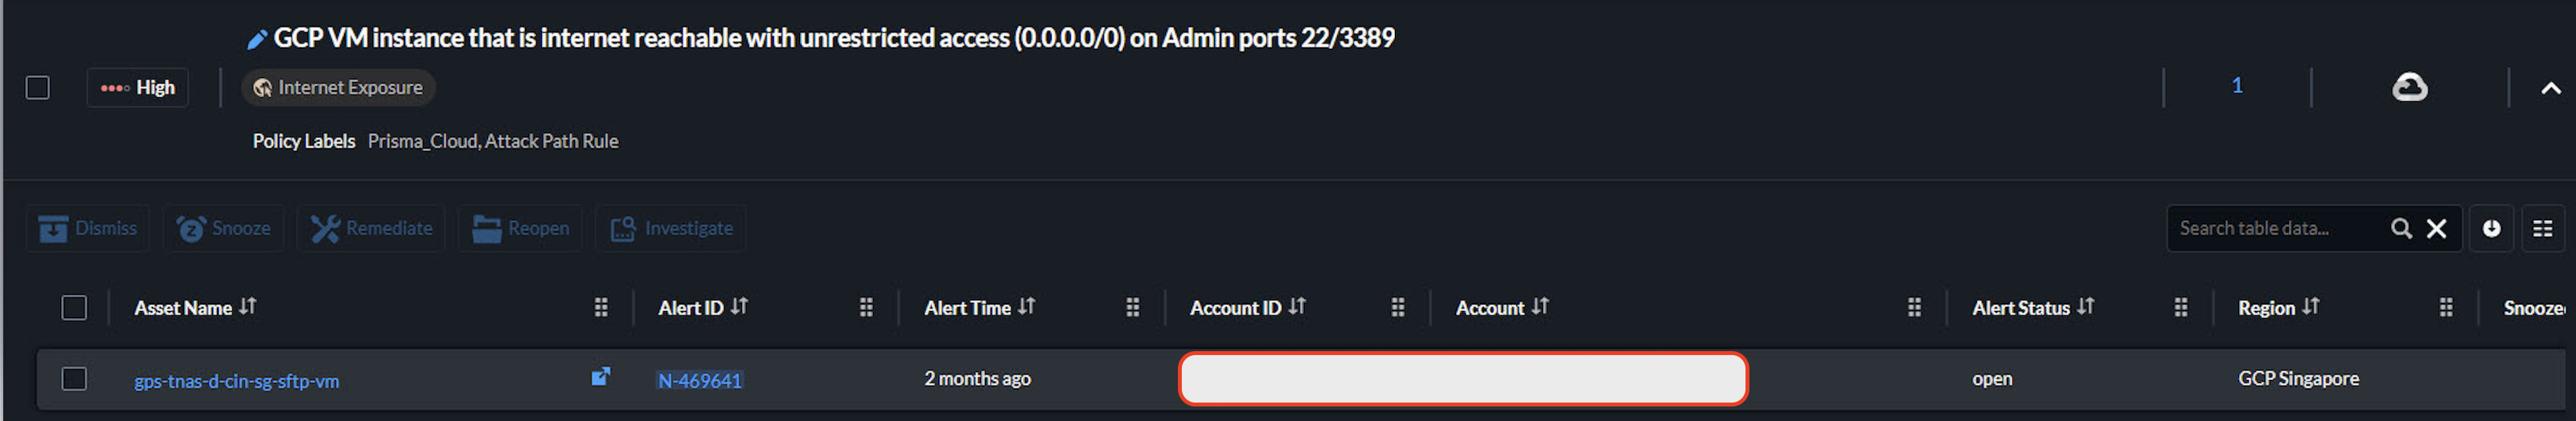Tick the High severity policy checkbox
Viewport: 2576px width, 421px height.
pyautogui.click(x=38, y=88)
